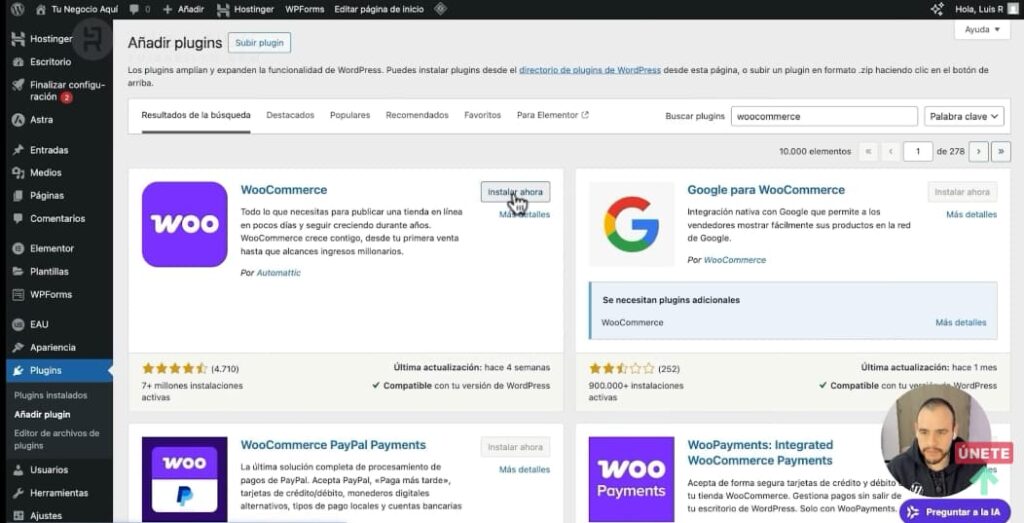Open the WordPress logo menu
This screenshot has width=1024, height=523.
18,9
